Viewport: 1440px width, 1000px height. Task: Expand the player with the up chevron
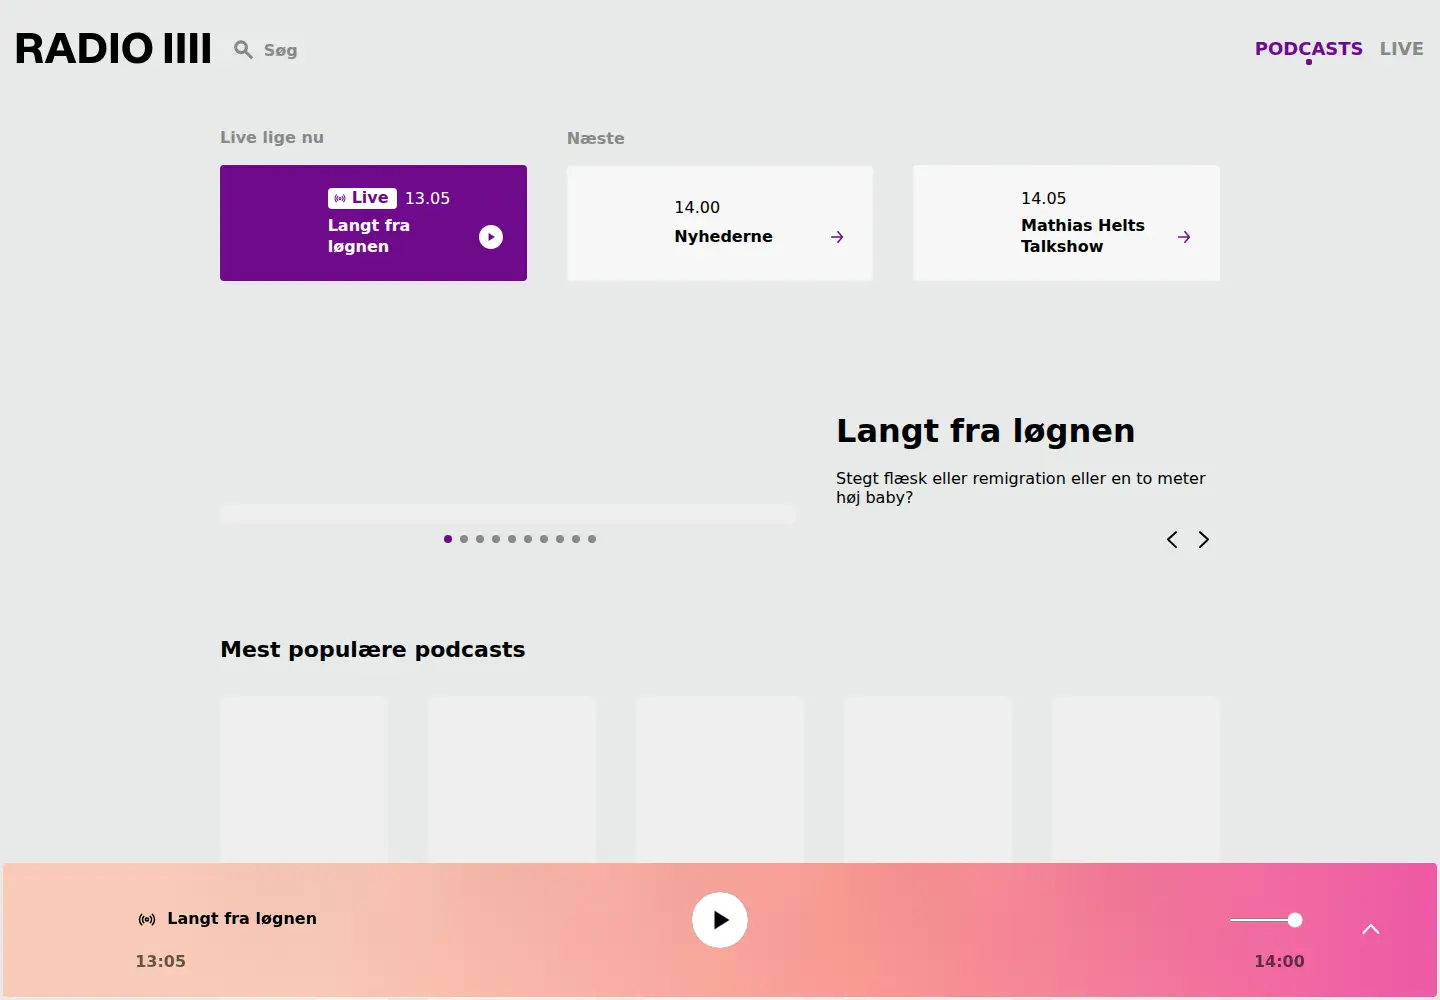click(1371, 929)
